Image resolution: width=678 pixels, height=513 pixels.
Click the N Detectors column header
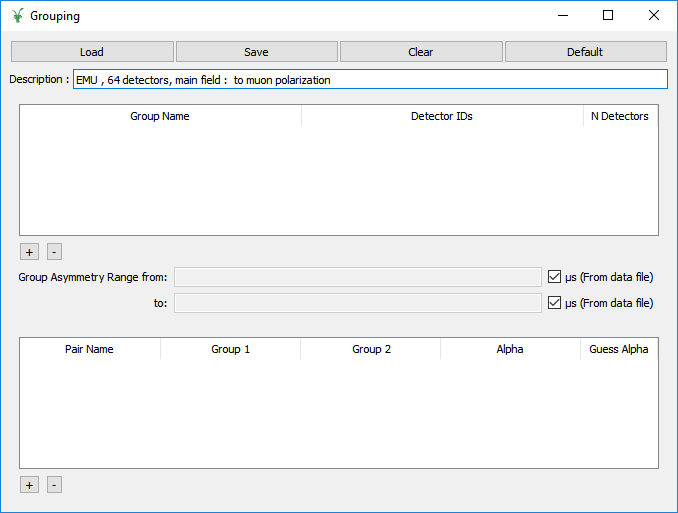[x=619, y=116]
